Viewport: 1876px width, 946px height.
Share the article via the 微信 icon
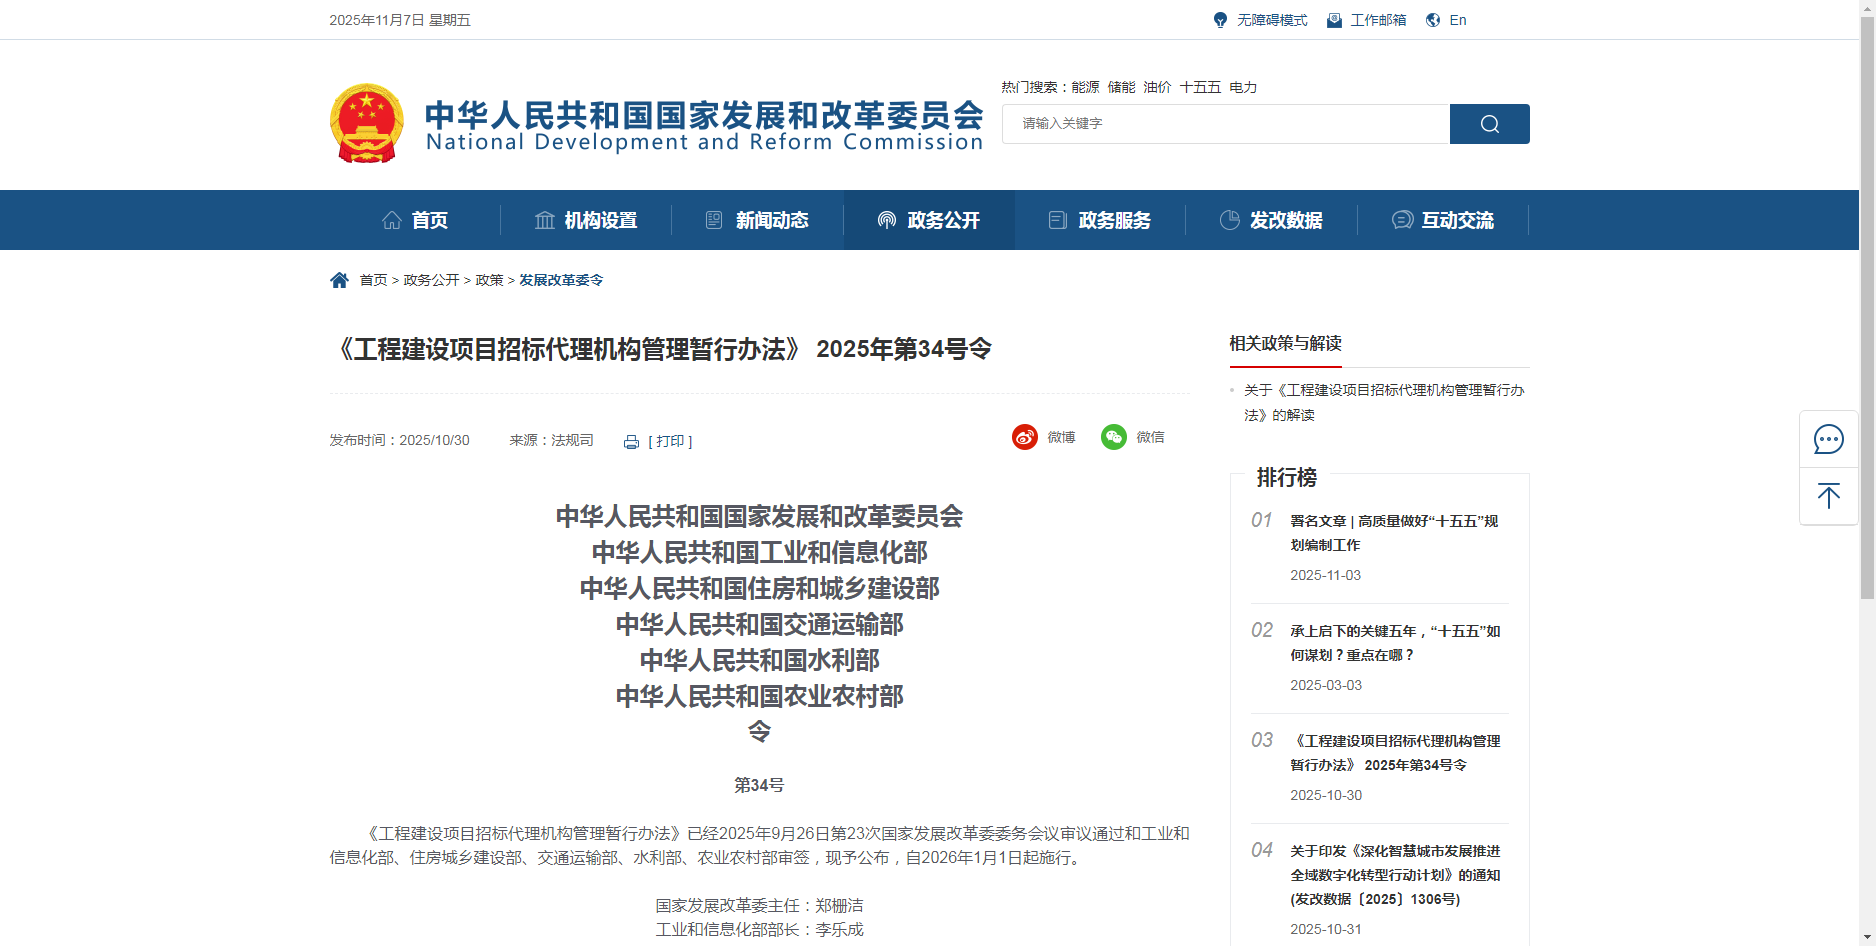tap(1113, 437)
